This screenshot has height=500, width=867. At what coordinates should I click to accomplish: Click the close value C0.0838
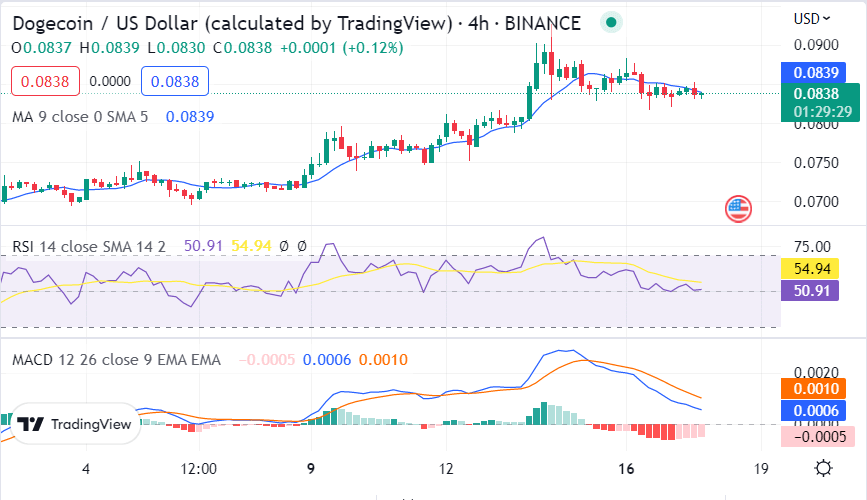(243, 48)
